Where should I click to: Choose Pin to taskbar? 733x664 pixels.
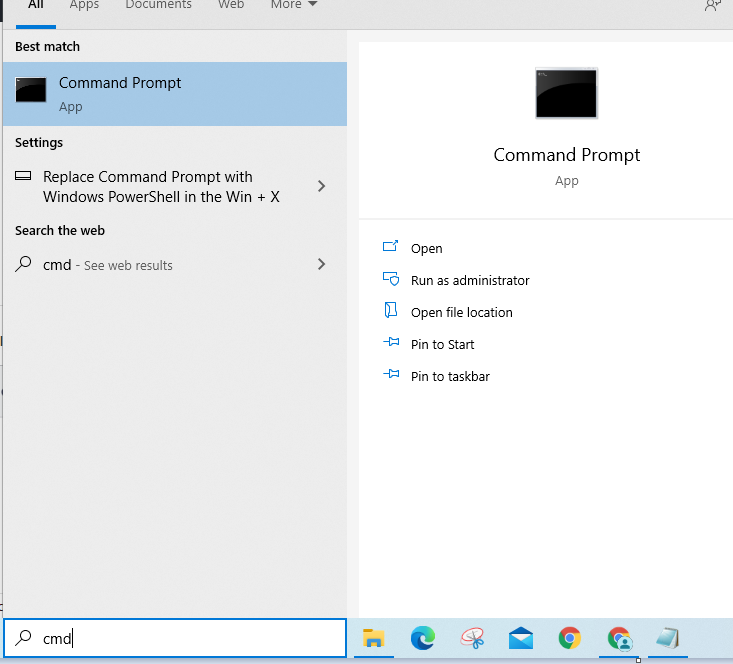click(x=450, y=376)
